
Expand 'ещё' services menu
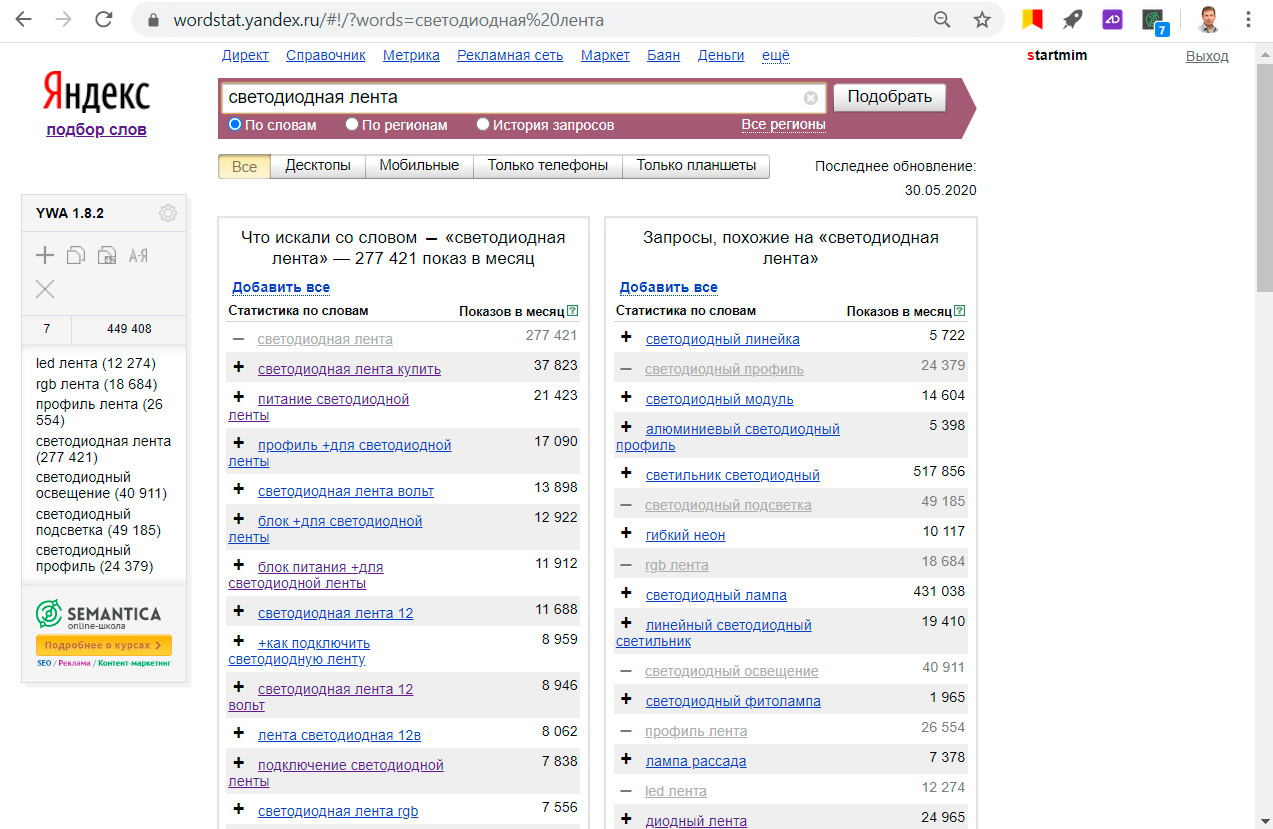[x=776, y=55]
